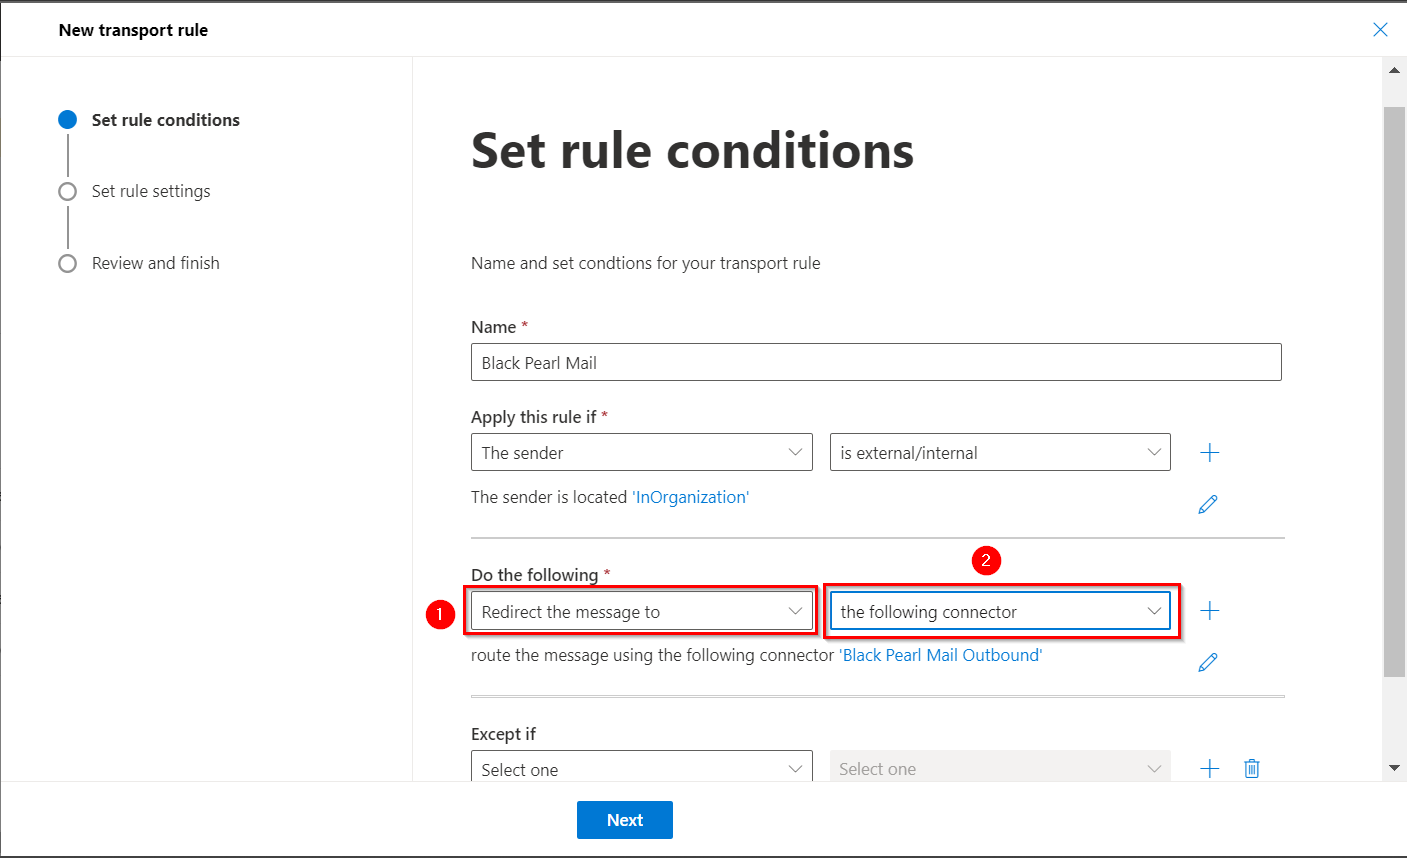This screenshot has width=1407, height=858.
Task: Open the Except if 'Select one' dropdown
Action: 641,768
